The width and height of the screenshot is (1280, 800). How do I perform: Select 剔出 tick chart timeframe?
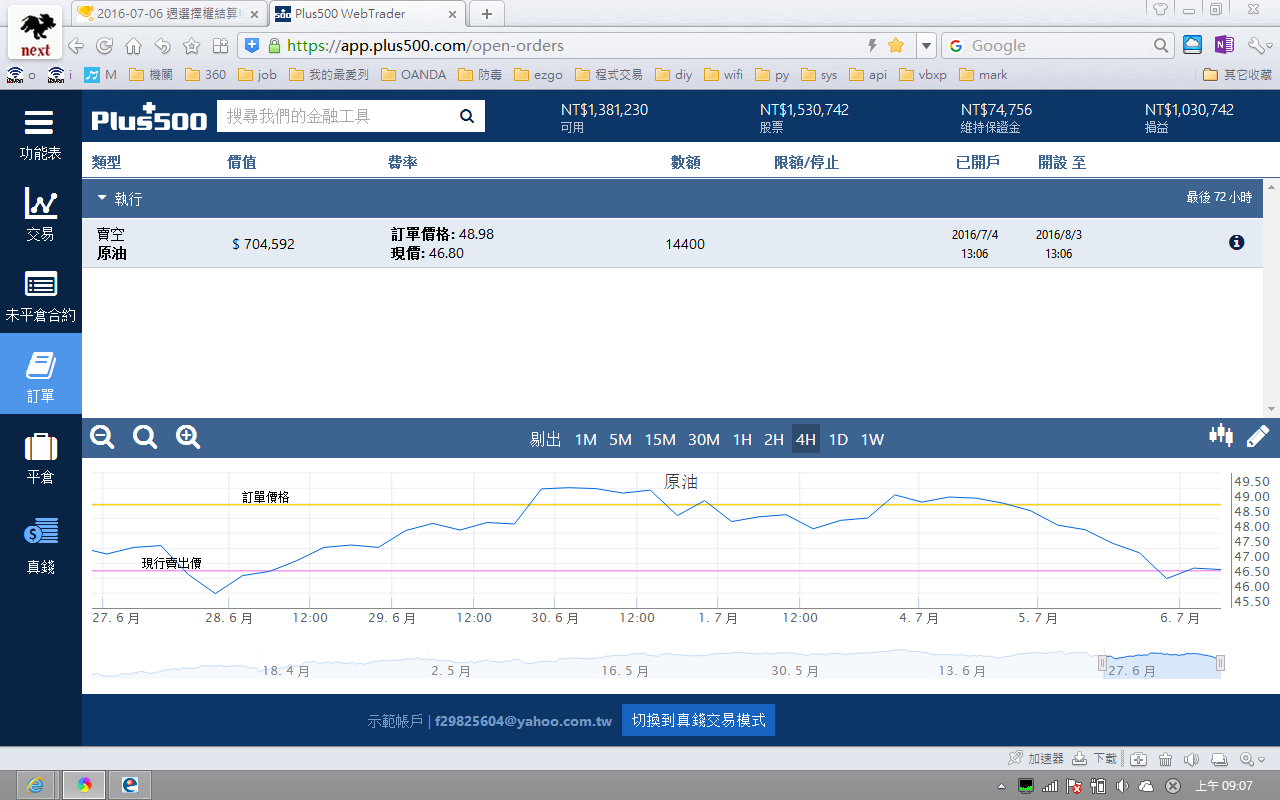[546, 439]
